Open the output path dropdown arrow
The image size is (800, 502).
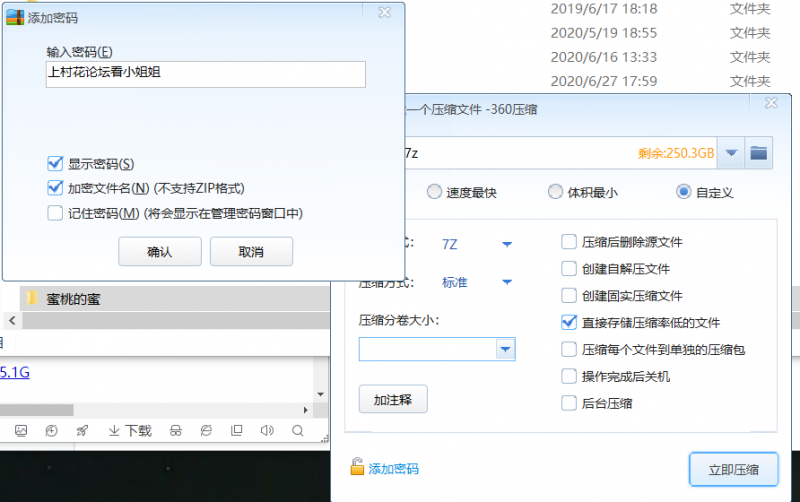click(x=731, y=153)
